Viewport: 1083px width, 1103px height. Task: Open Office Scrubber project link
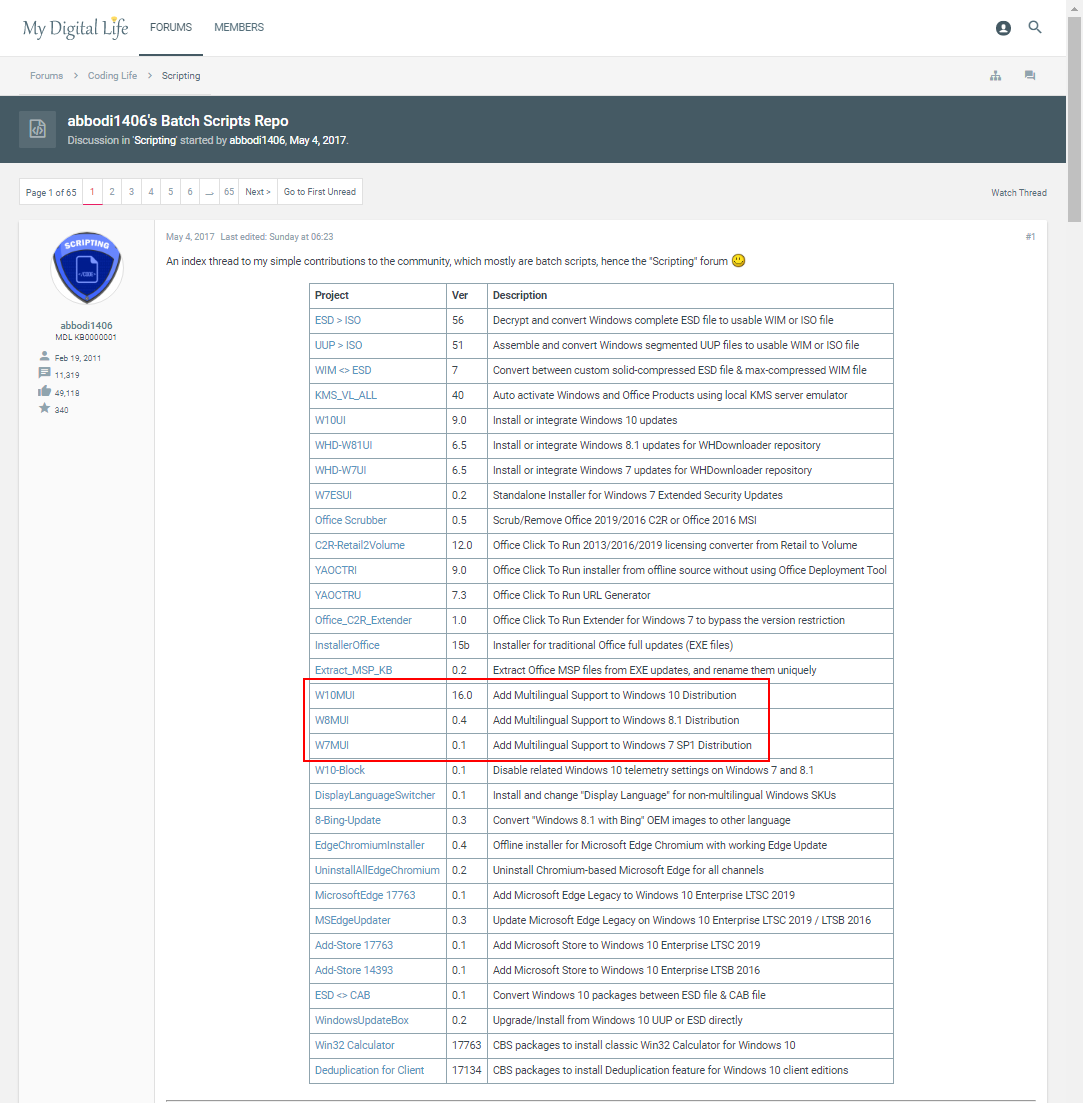351,520
